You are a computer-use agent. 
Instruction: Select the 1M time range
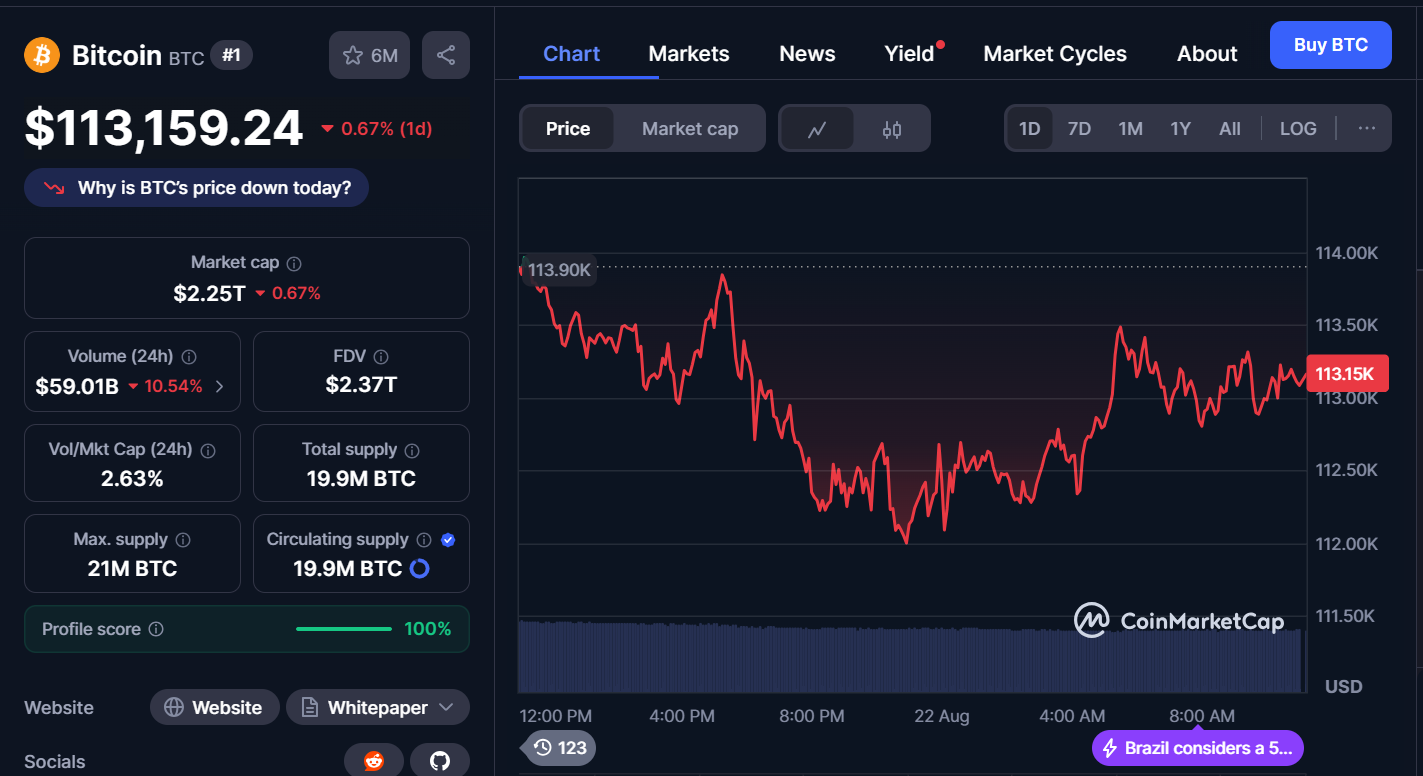(x=1130, y=129)
